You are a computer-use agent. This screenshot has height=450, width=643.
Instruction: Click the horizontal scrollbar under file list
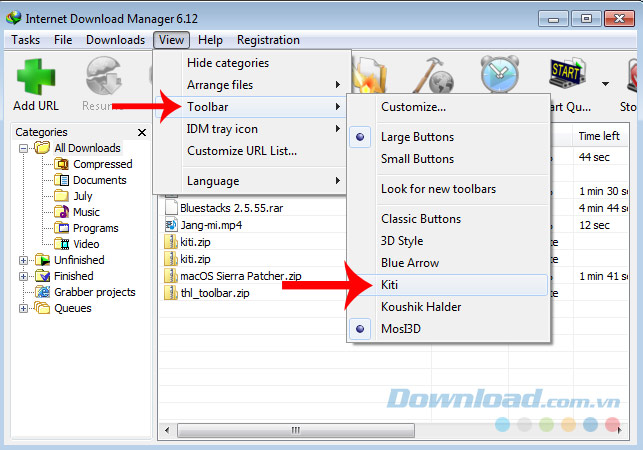(x=295, y=430)
